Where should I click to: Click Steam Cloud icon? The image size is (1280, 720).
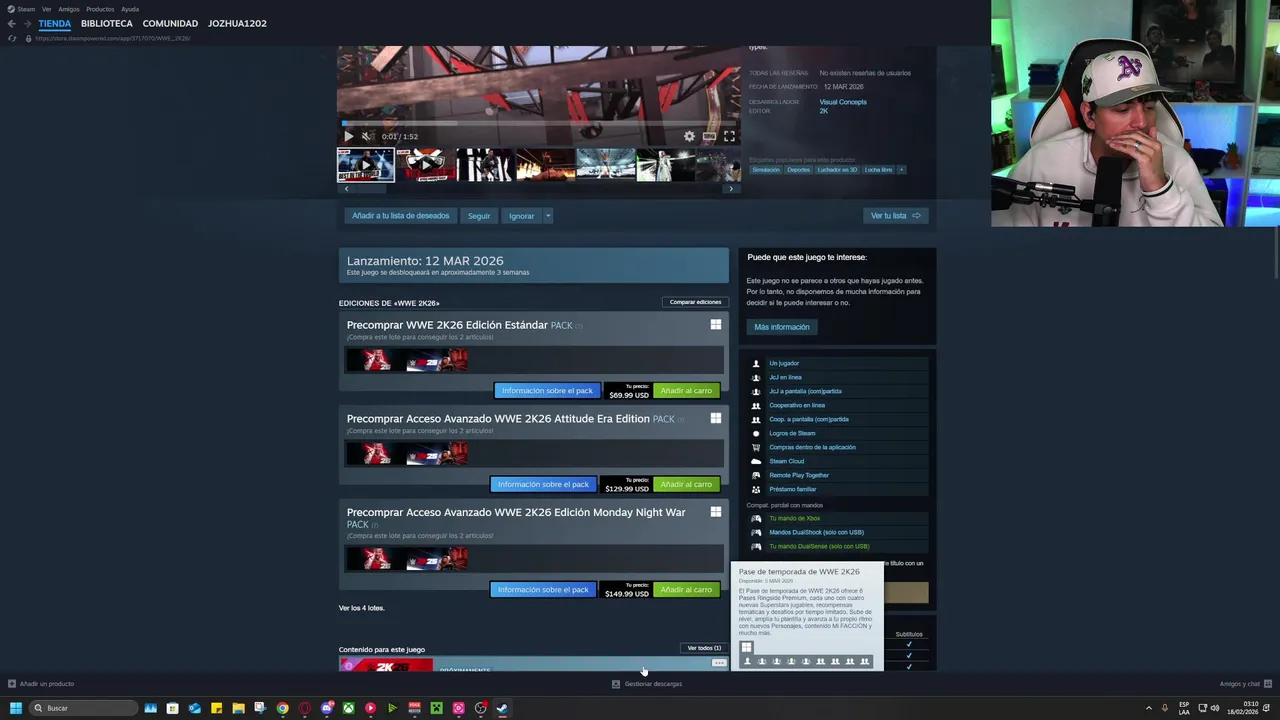tap(756, 462)
